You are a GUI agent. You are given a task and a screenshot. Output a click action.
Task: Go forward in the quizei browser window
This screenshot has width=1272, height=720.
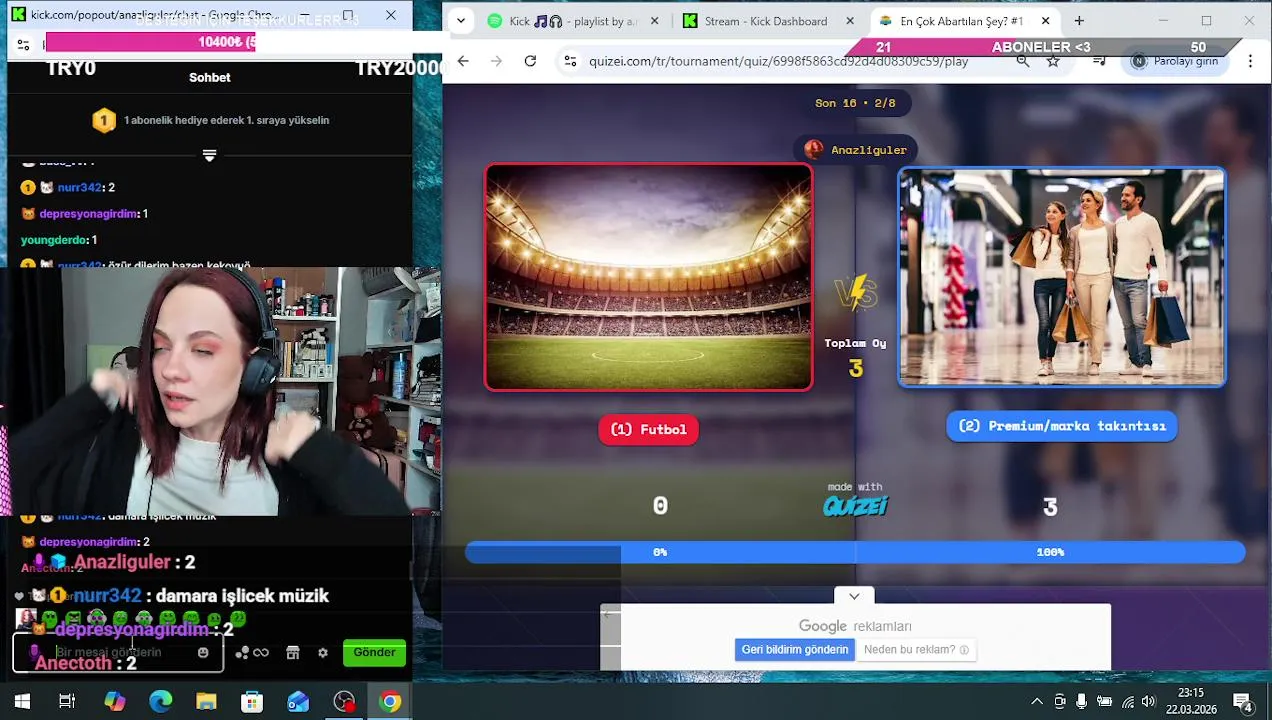(x=496, y=61)
